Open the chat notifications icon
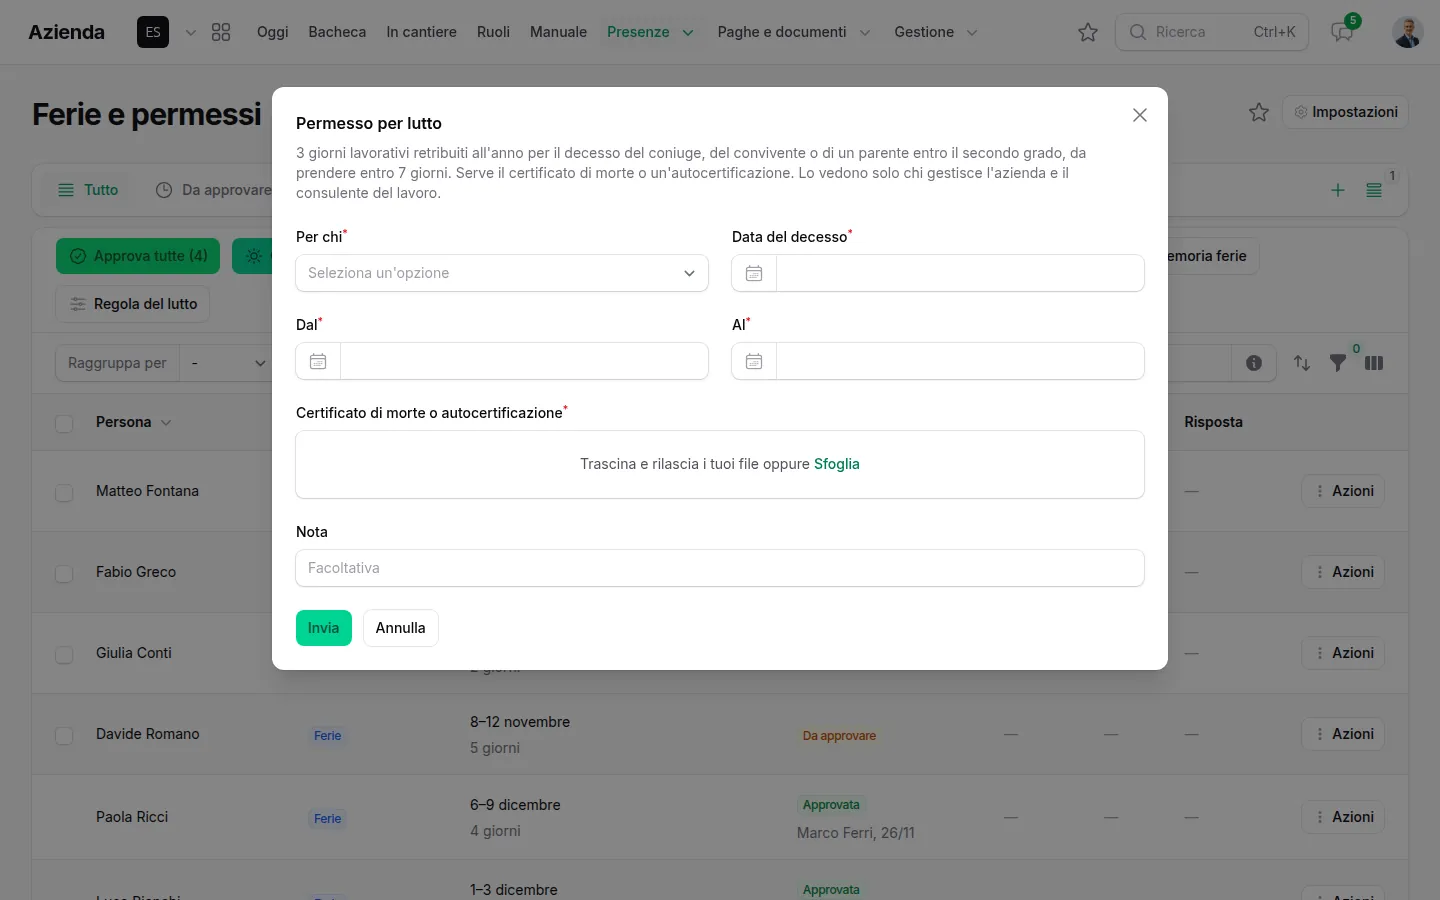The image size is (1440, 900). 1342,32
